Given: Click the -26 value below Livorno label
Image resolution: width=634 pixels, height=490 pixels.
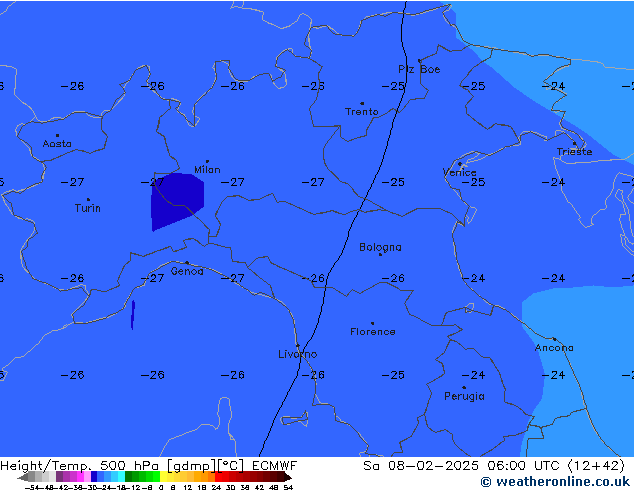Looking at the screenshot, I should [x=313, y=375].
